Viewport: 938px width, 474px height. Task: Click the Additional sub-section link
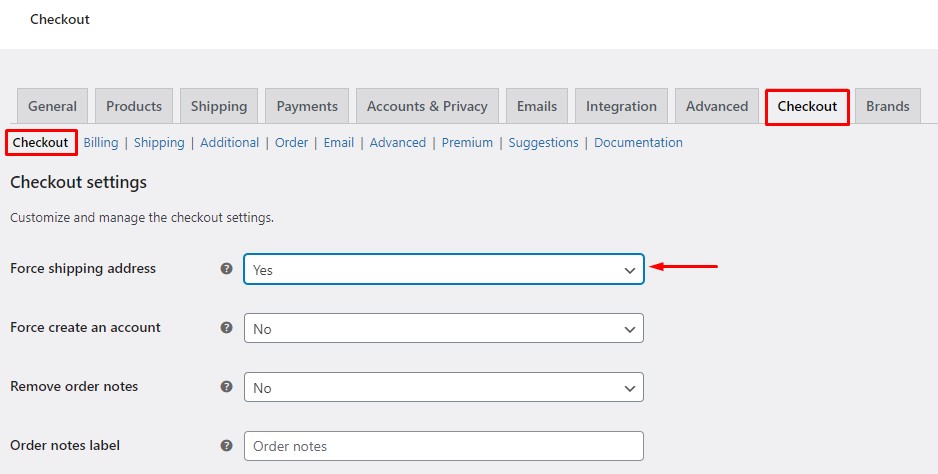coord(230,142)
